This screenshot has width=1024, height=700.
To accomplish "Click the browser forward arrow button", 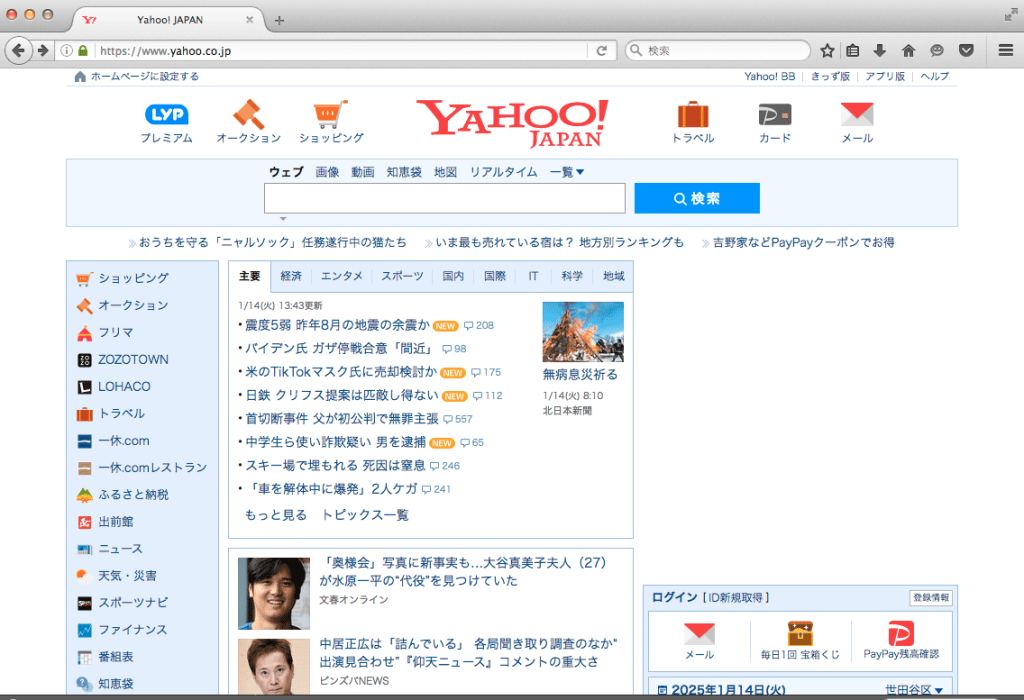I will [43, 50].
